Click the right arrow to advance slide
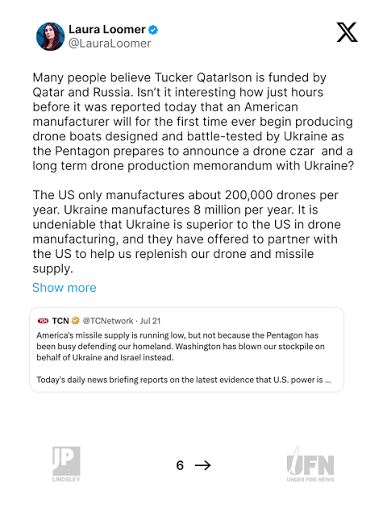387x516 pixels. coord(203,465)
